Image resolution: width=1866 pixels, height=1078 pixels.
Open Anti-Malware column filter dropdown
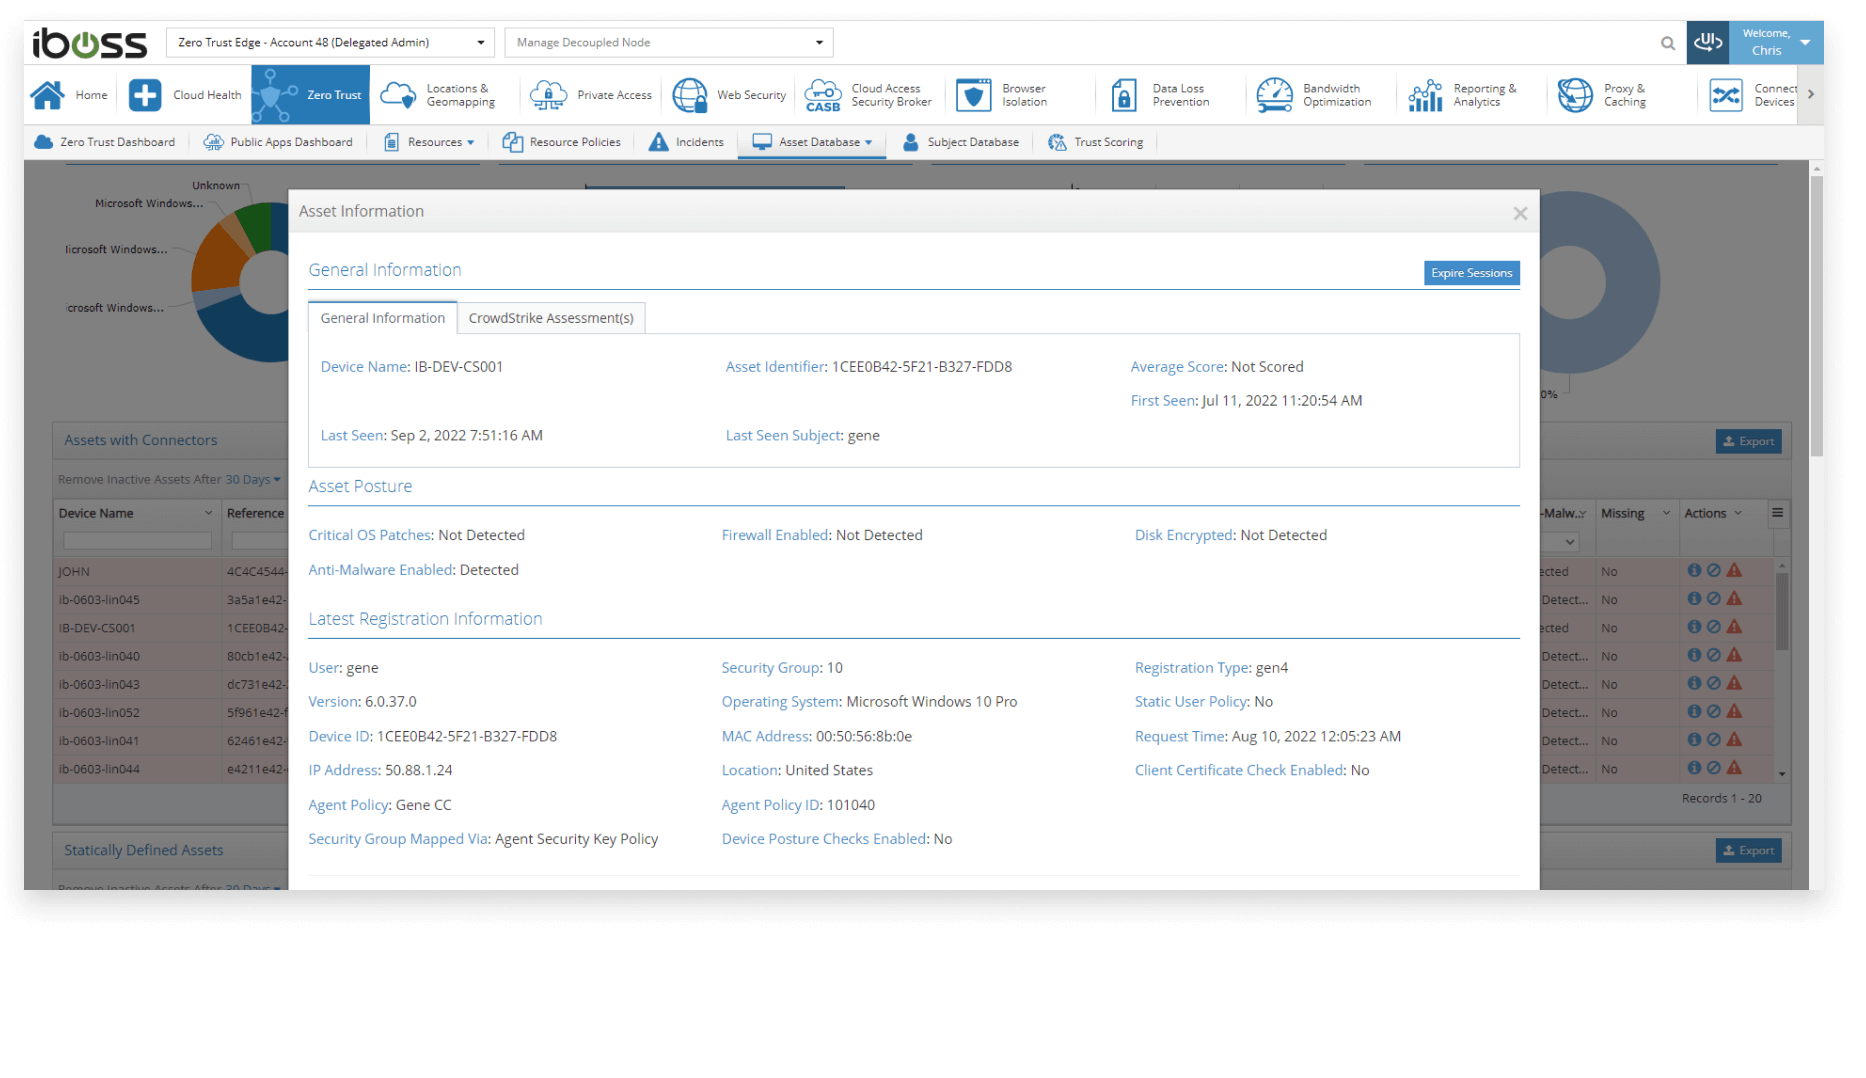point(1562,542)
